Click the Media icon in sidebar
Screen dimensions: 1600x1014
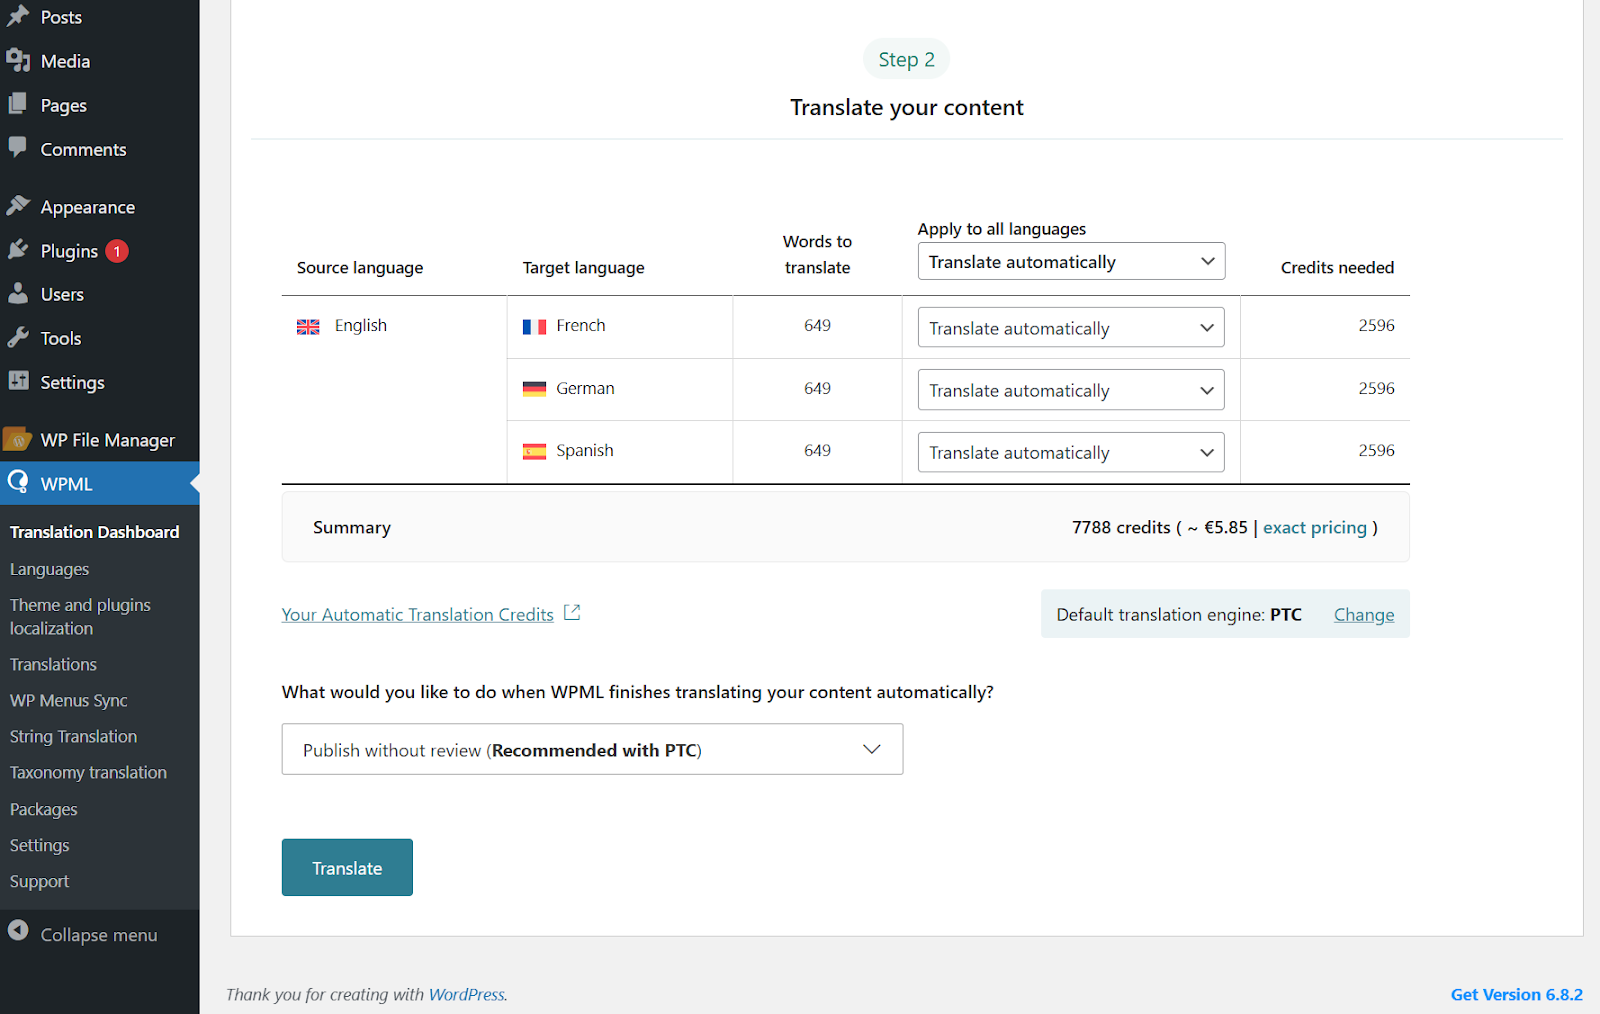[x=18, y=61]
